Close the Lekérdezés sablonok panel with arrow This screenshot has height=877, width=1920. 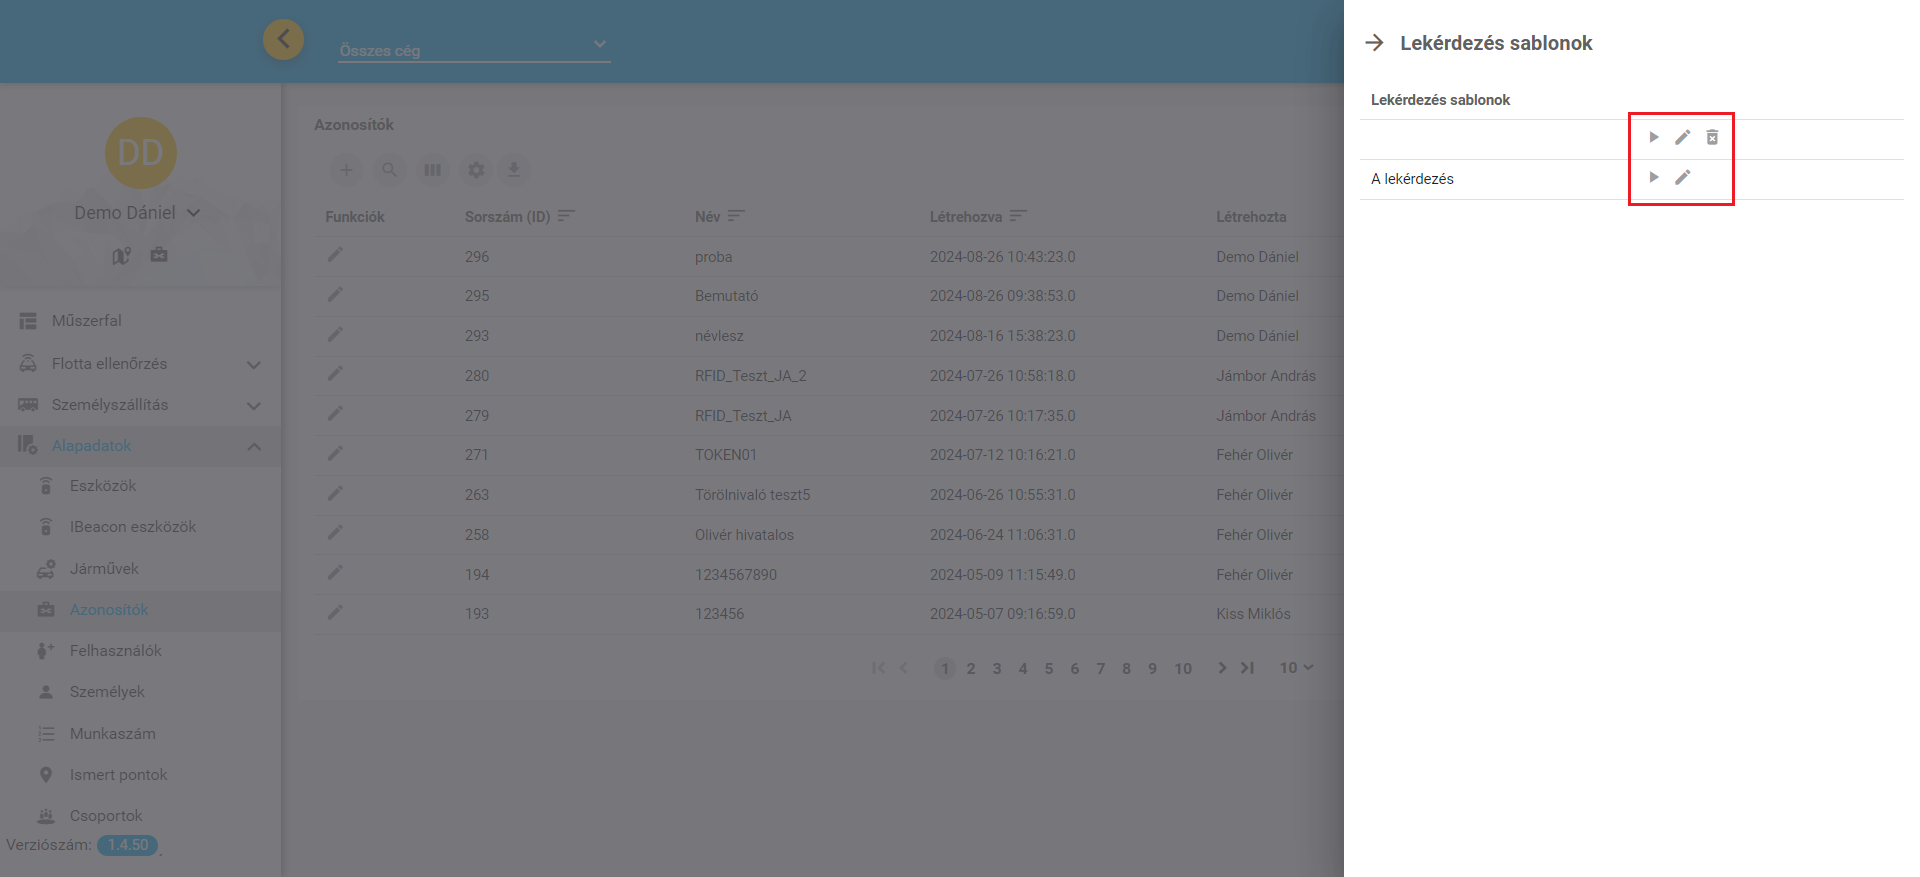[x=1374, y=43]
